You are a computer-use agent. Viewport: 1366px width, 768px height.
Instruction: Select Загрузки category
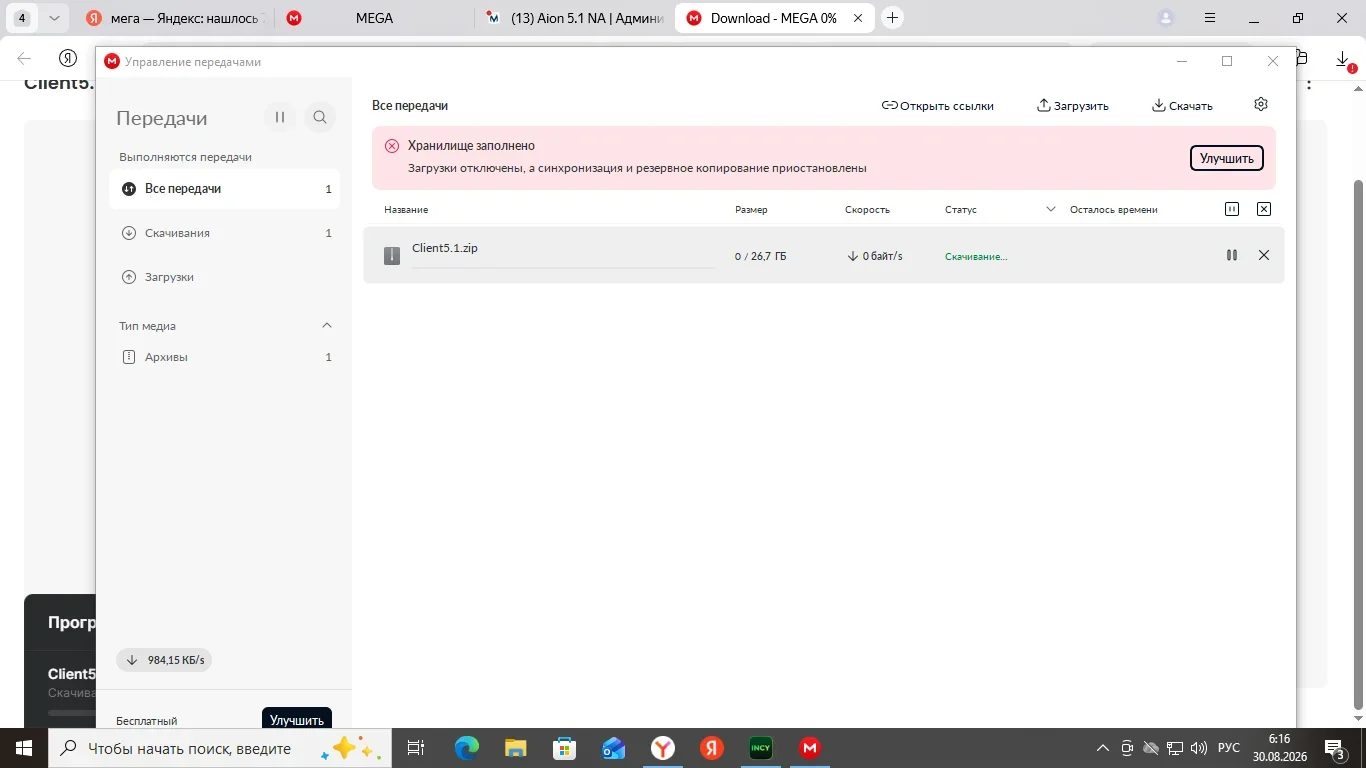click(224, 277)
